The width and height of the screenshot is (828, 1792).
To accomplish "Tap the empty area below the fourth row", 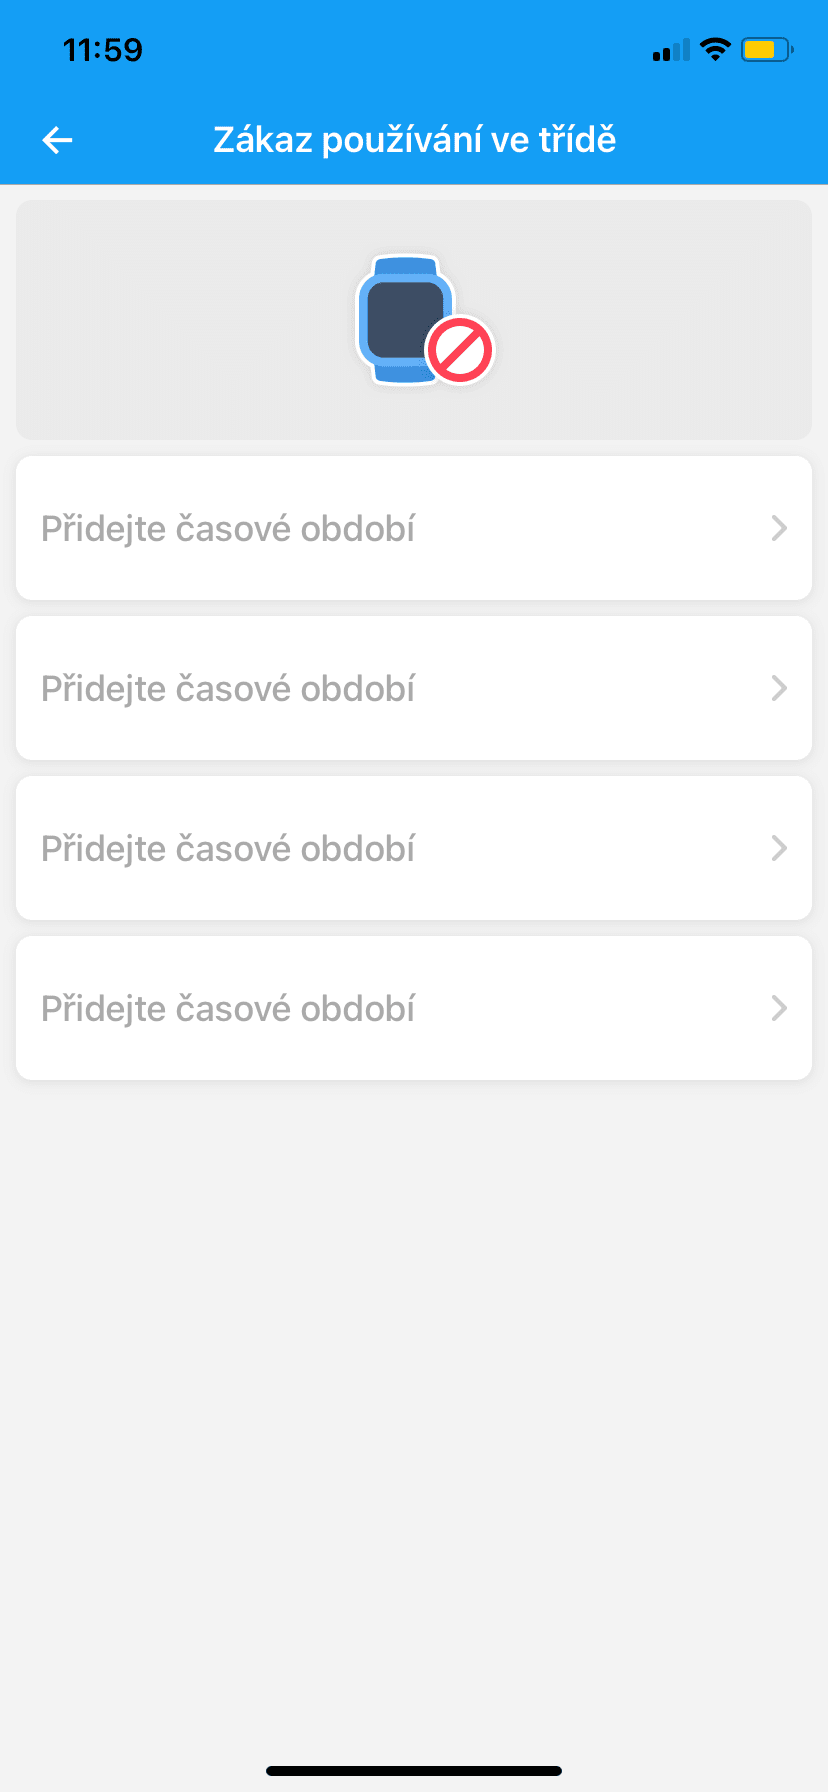I will pos(414,1400).
